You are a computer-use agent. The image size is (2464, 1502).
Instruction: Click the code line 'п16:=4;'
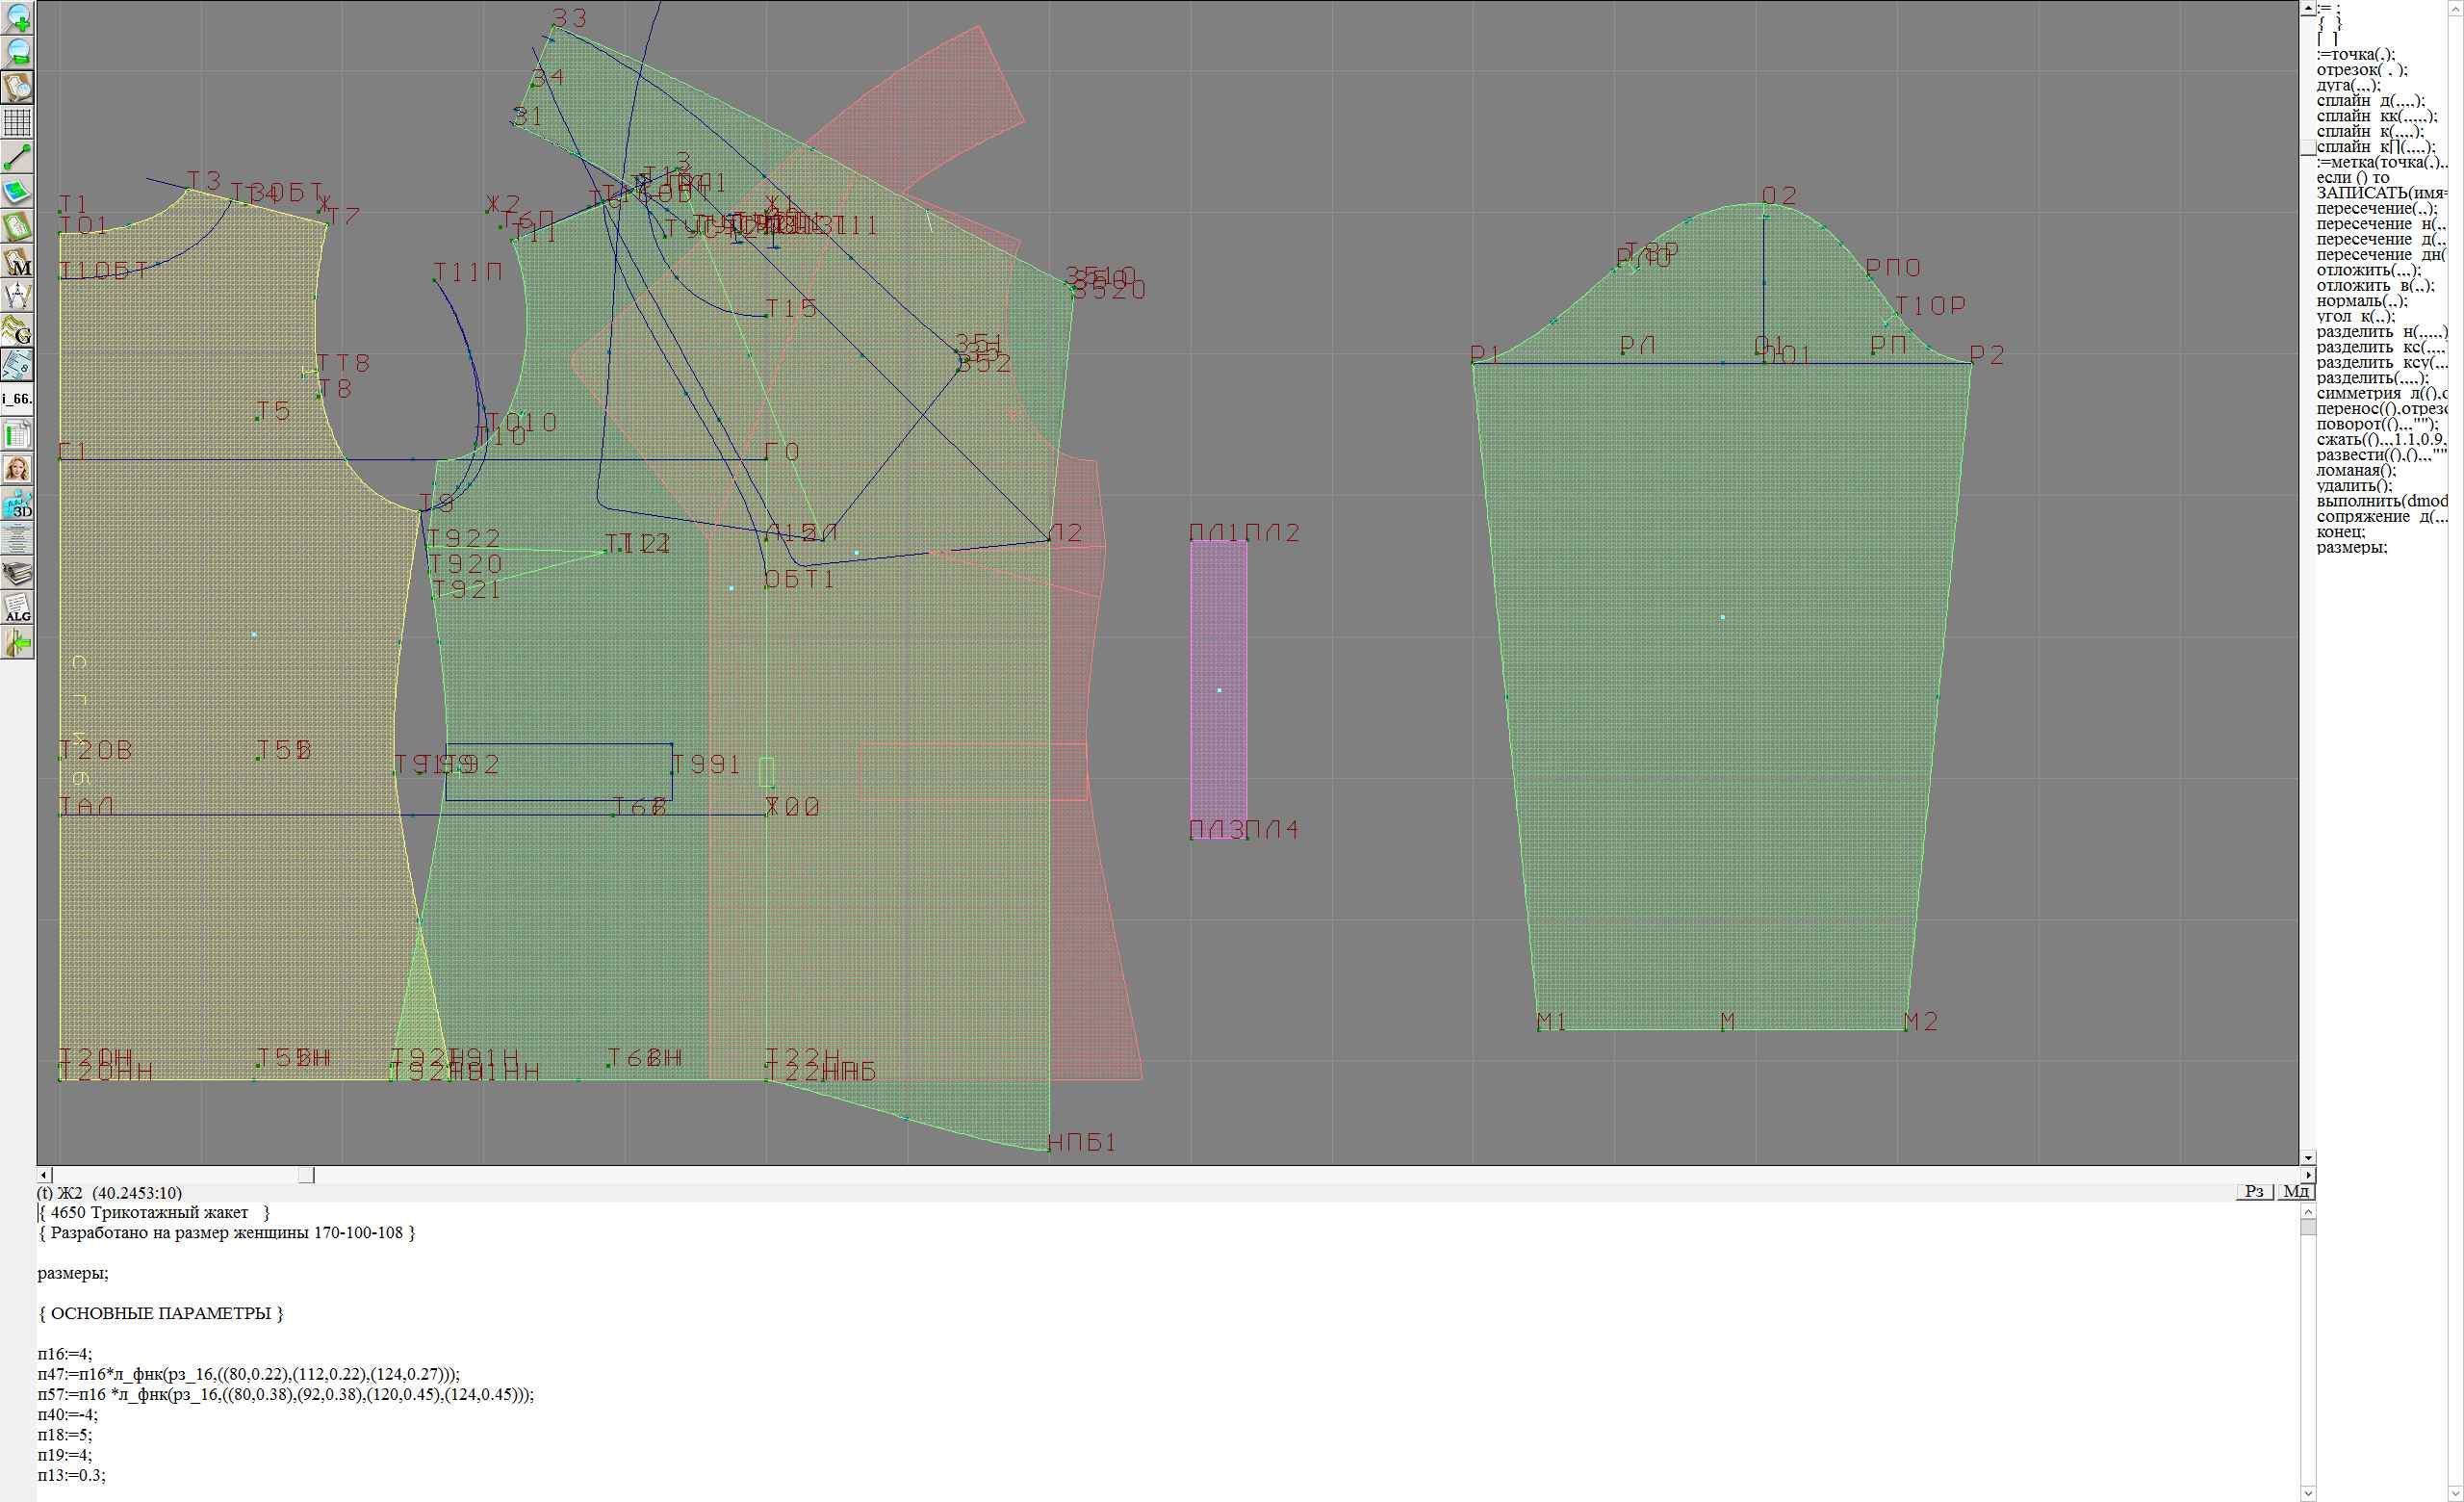(65, 1354)
